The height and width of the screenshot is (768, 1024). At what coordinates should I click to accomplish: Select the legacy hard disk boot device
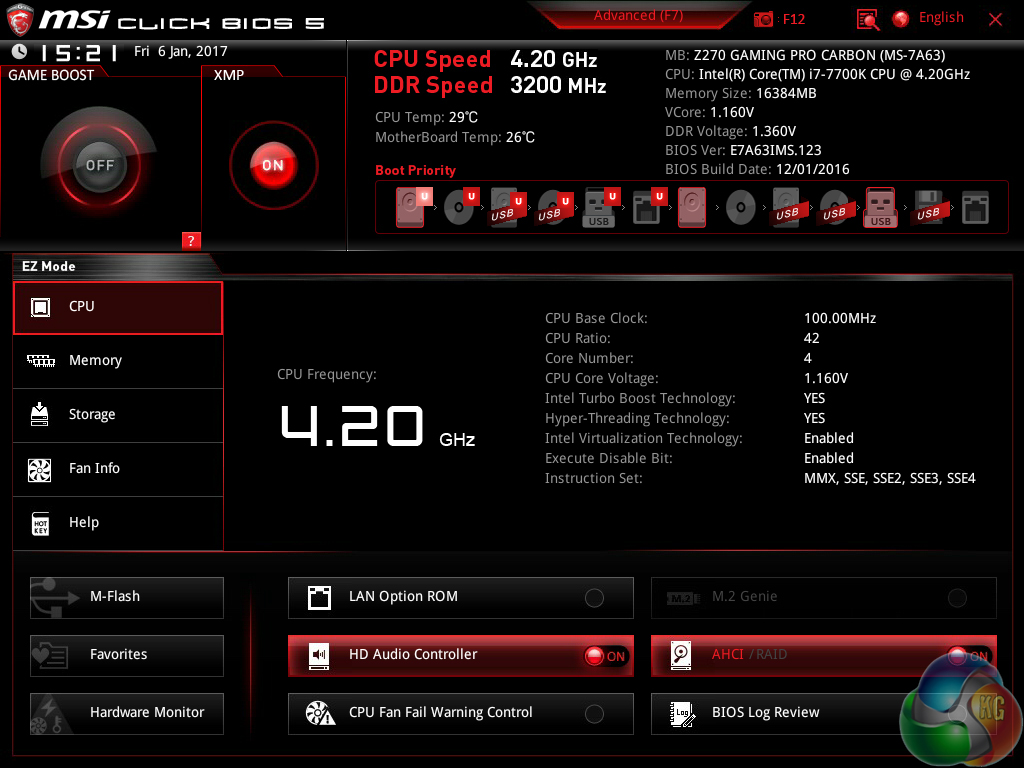[x=692, y=207]
